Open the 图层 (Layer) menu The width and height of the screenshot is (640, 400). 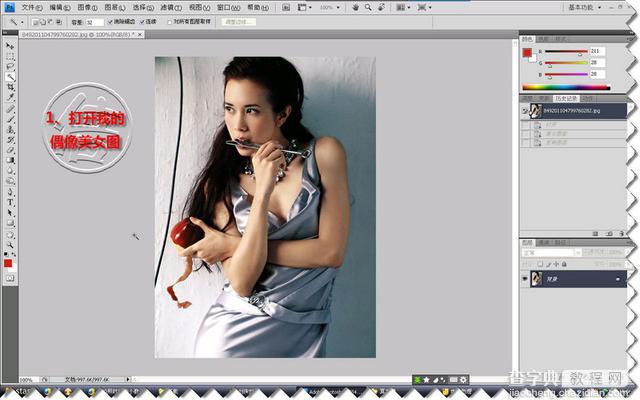115,7
